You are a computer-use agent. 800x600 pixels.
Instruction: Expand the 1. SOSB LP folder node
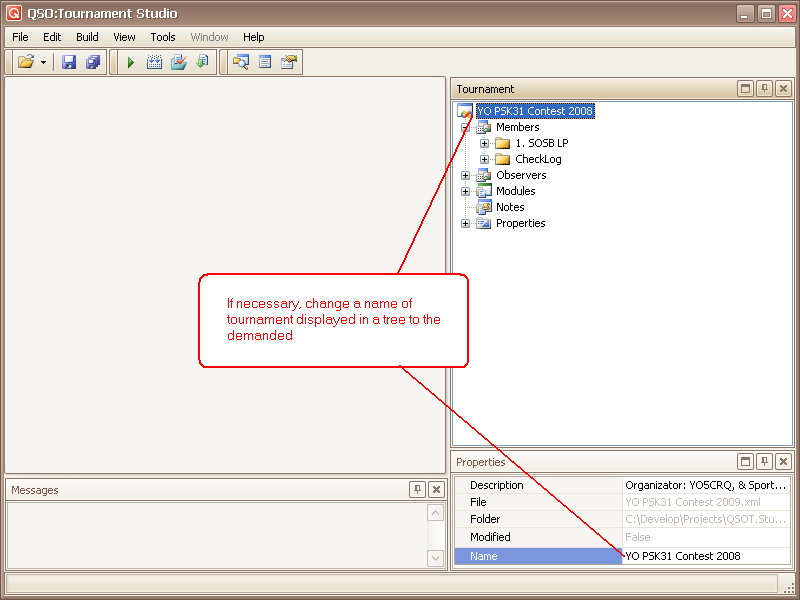pyautogui.click(x=485, y=143)
